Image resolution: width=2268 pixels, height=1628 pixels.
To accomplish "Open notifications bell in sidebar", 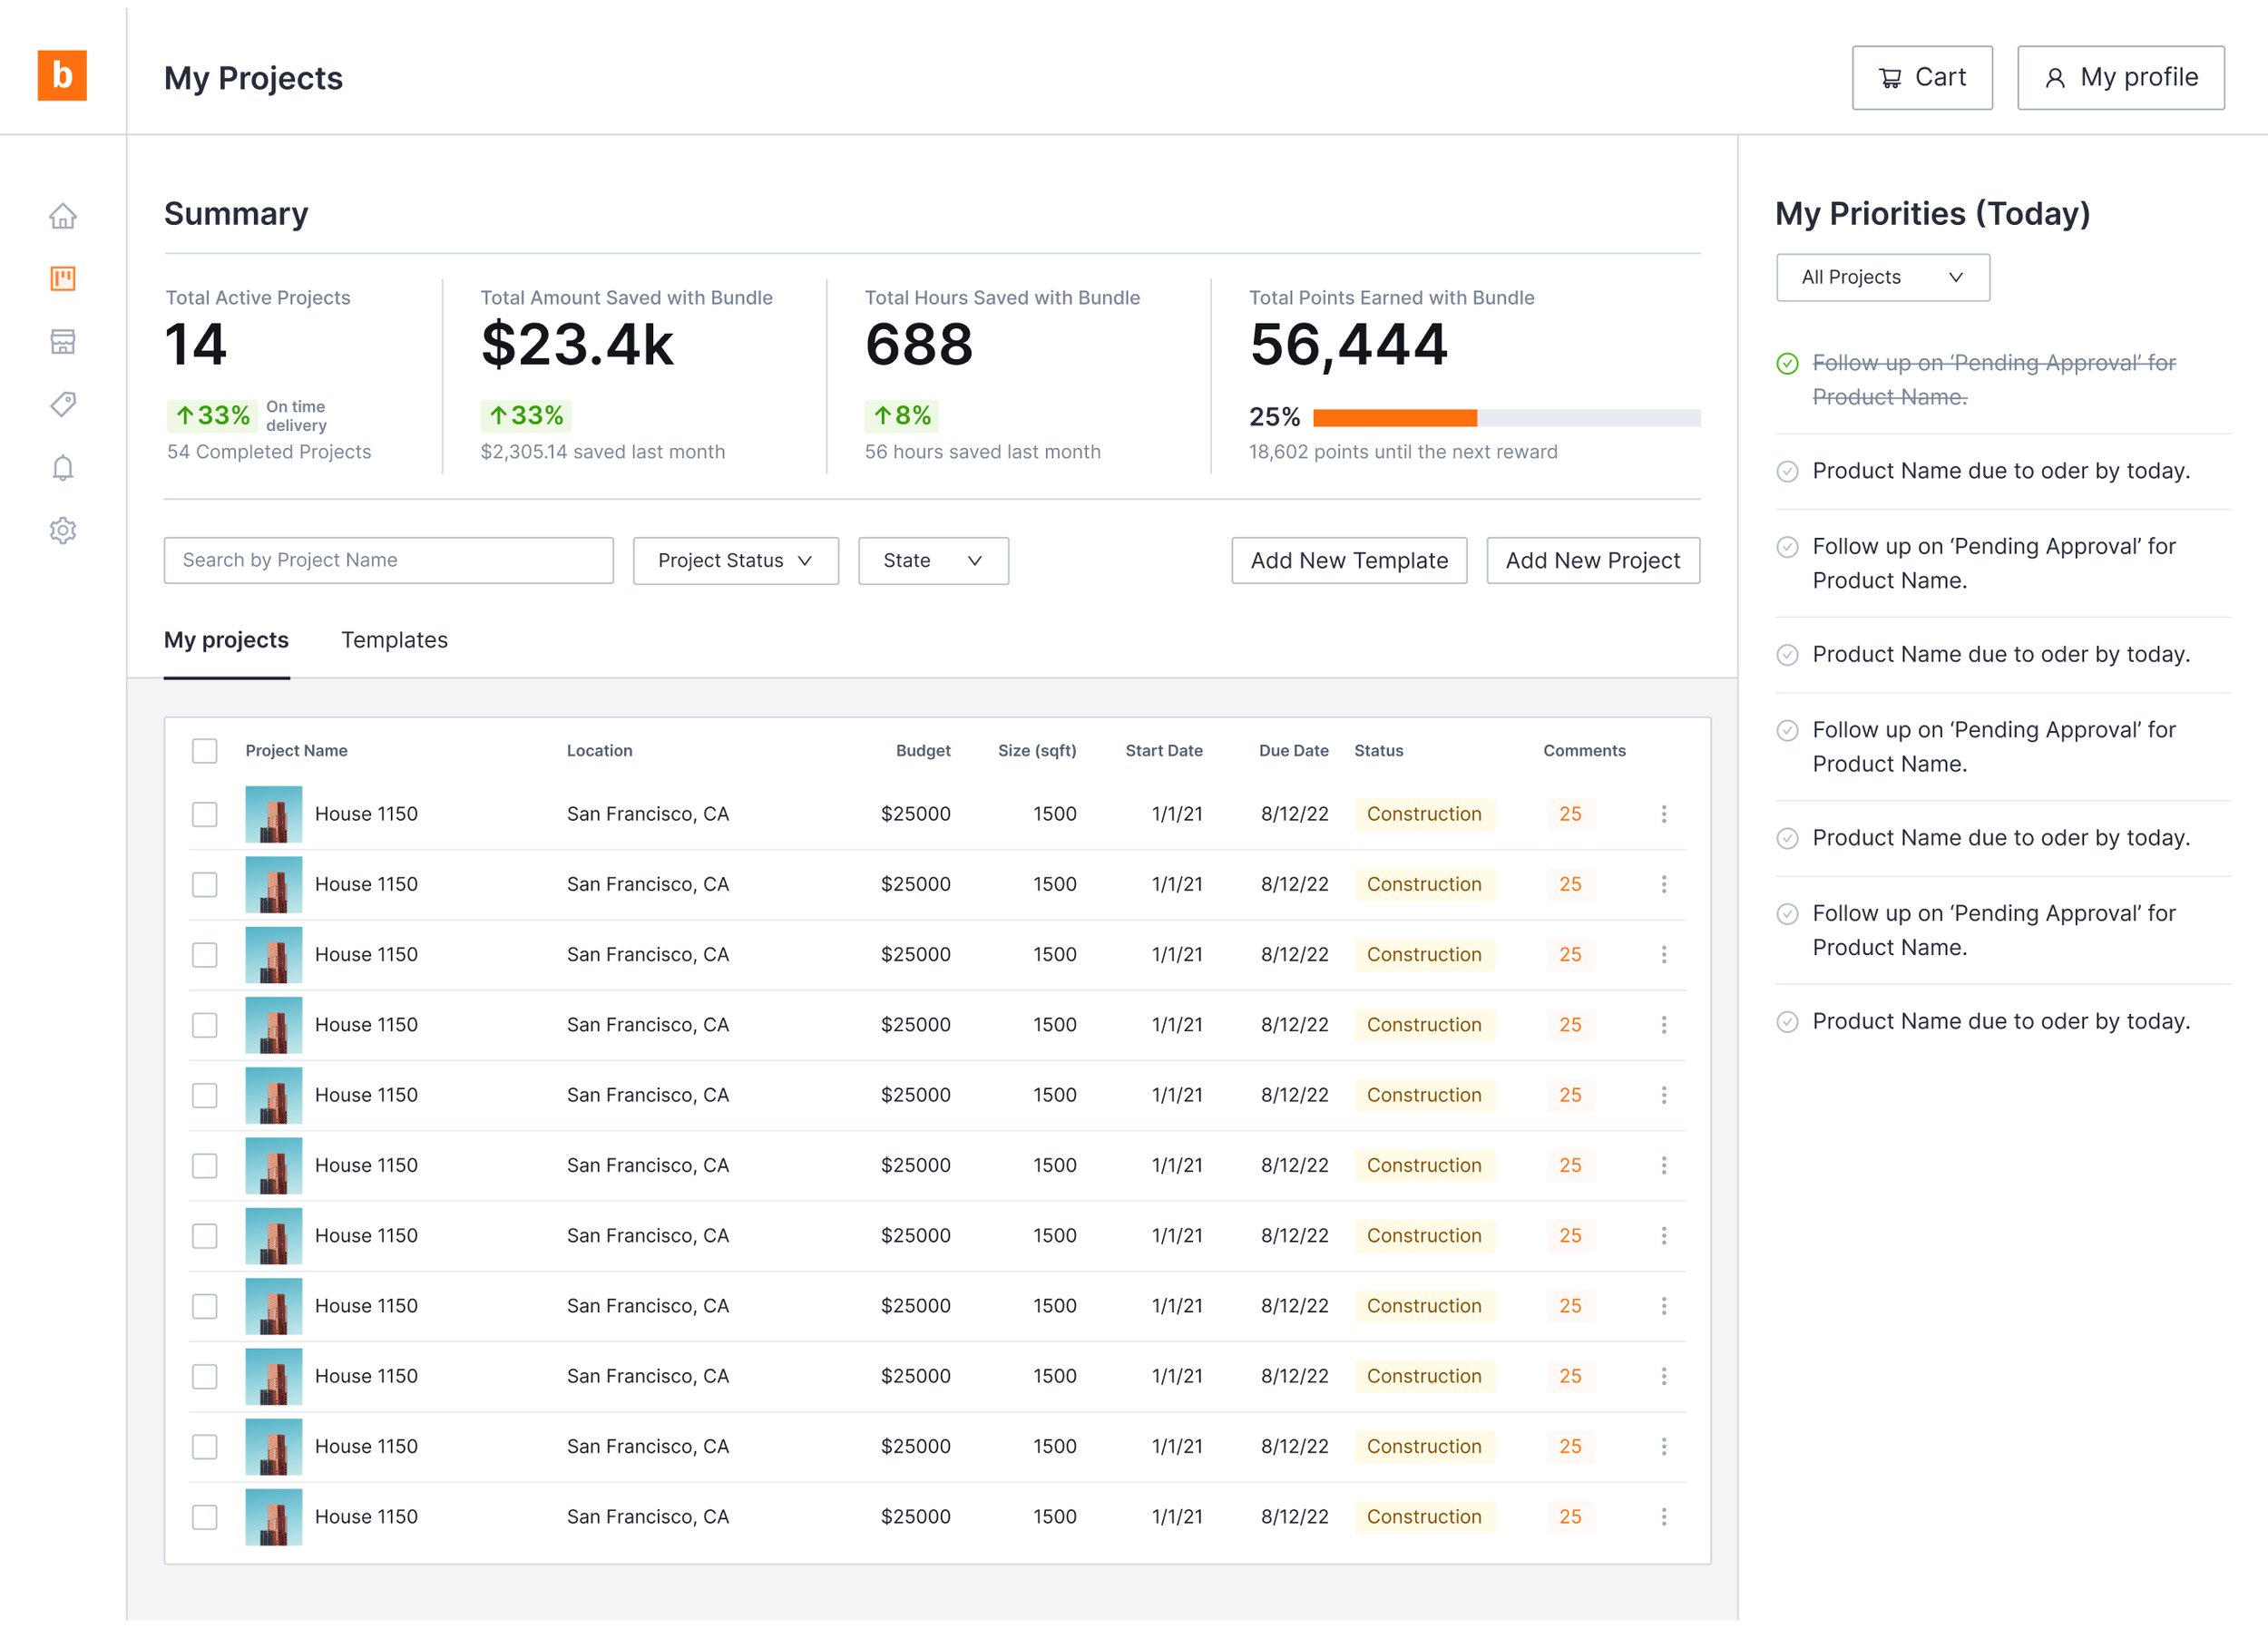I will [x=63, y=467].
